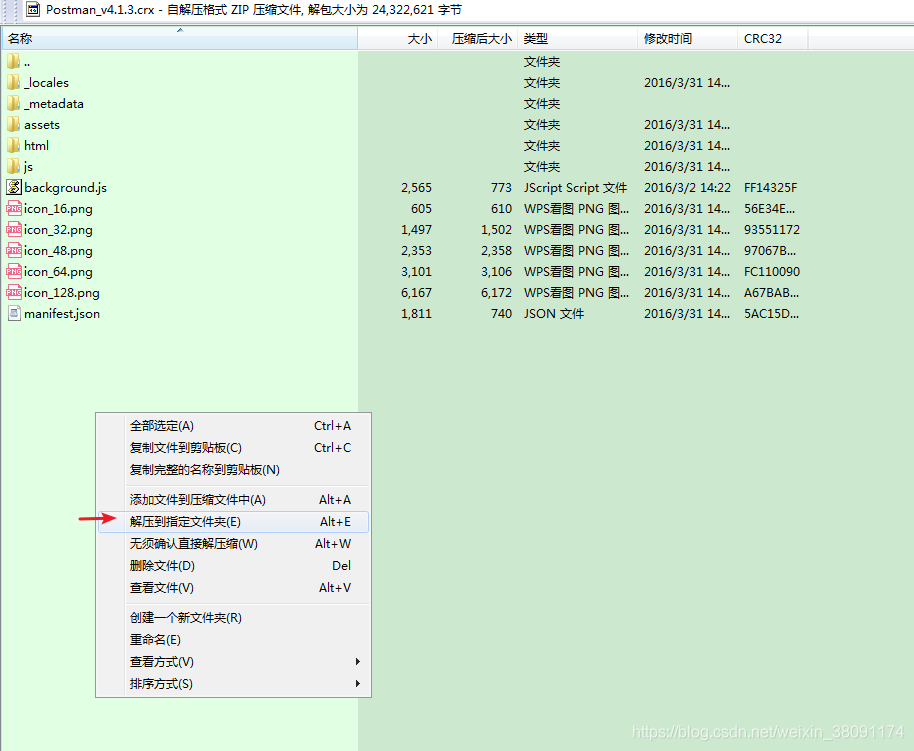
Task: Expand the 排序方式(S) submenu
Action: (x=233, y=684)
